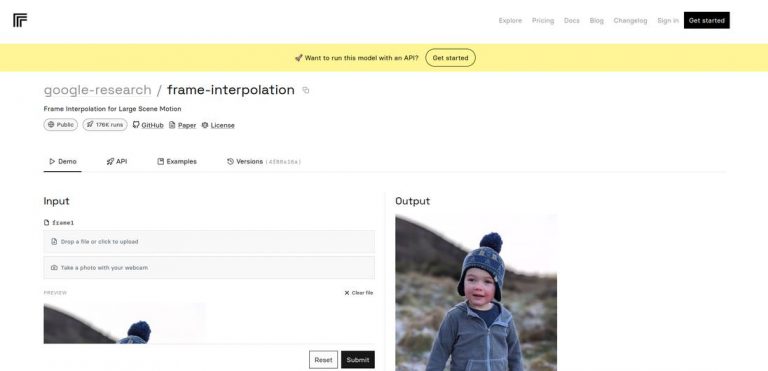Click the Reset button
Image resolution: width=768 pixels, height=371 pixels.
(x=323, y=360)
